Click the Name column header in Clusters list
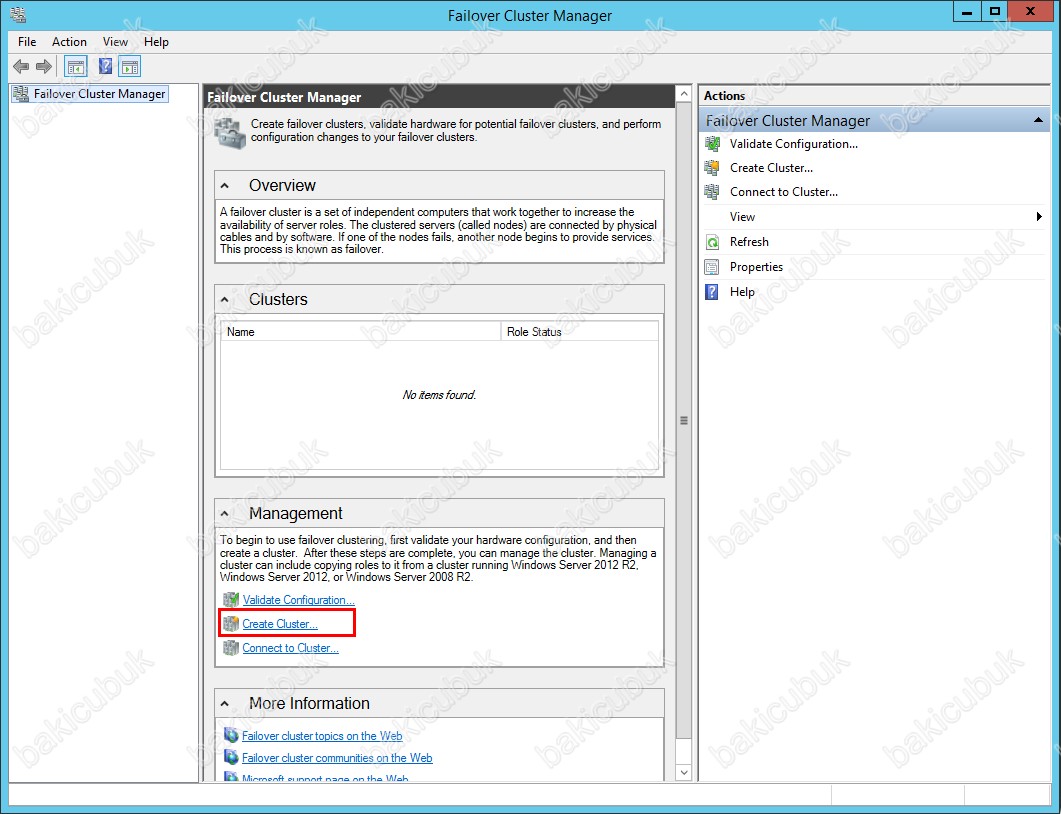Viewport: 1061px width, 814px height. point(361,332)
